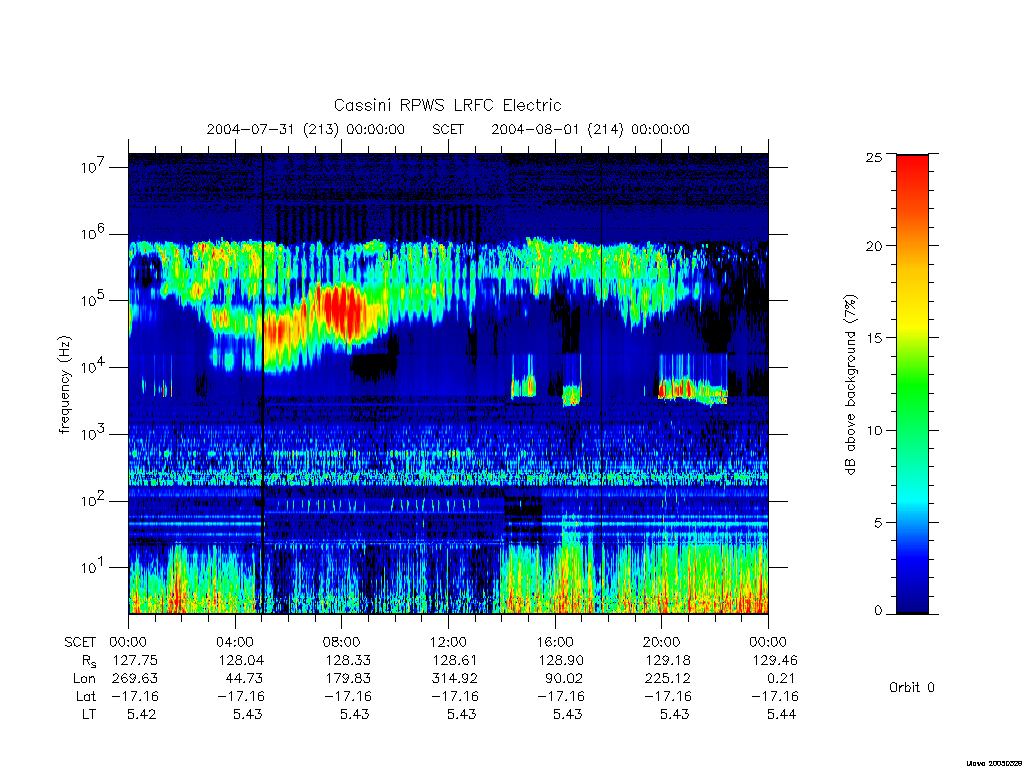Click the Rs value 127.75
Image resolution: width=1024 pixels, height=768 pixels.
(x=135, y=660)
